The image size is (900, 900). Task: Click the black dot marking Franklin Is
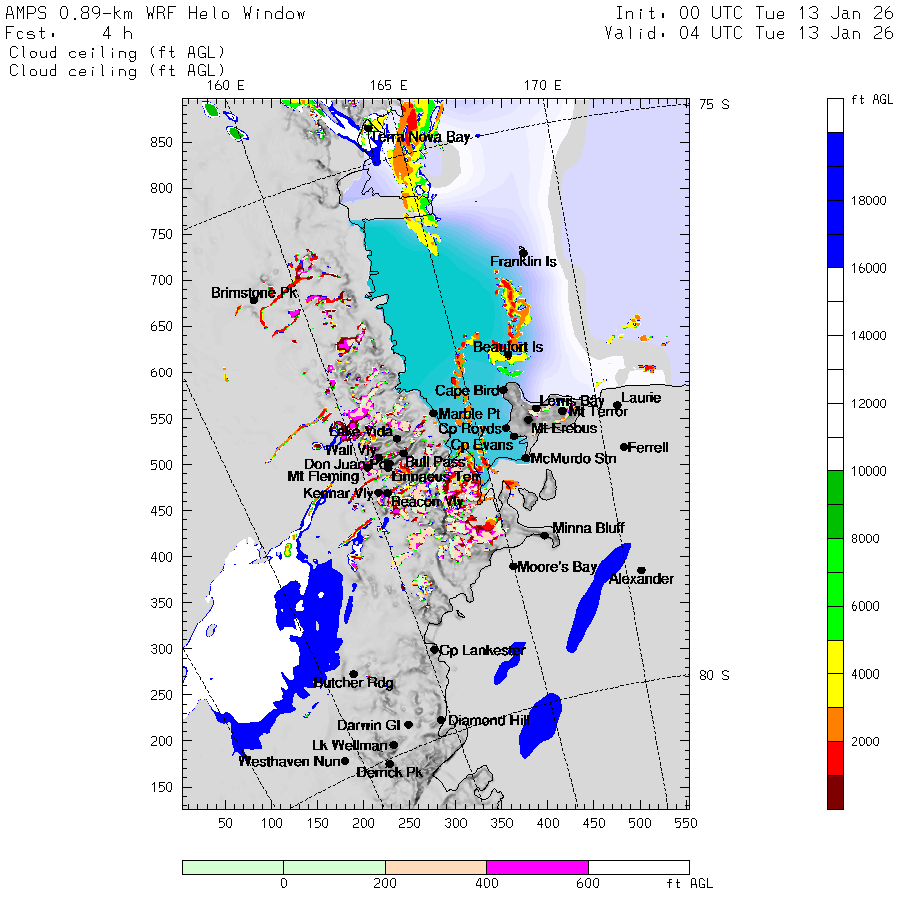pos(523,253)
